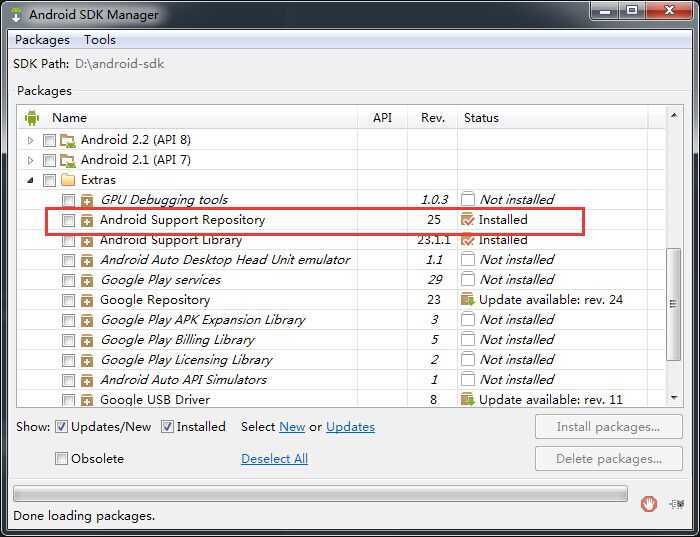Click package icon for Google USB Driver

coord(87,400)
